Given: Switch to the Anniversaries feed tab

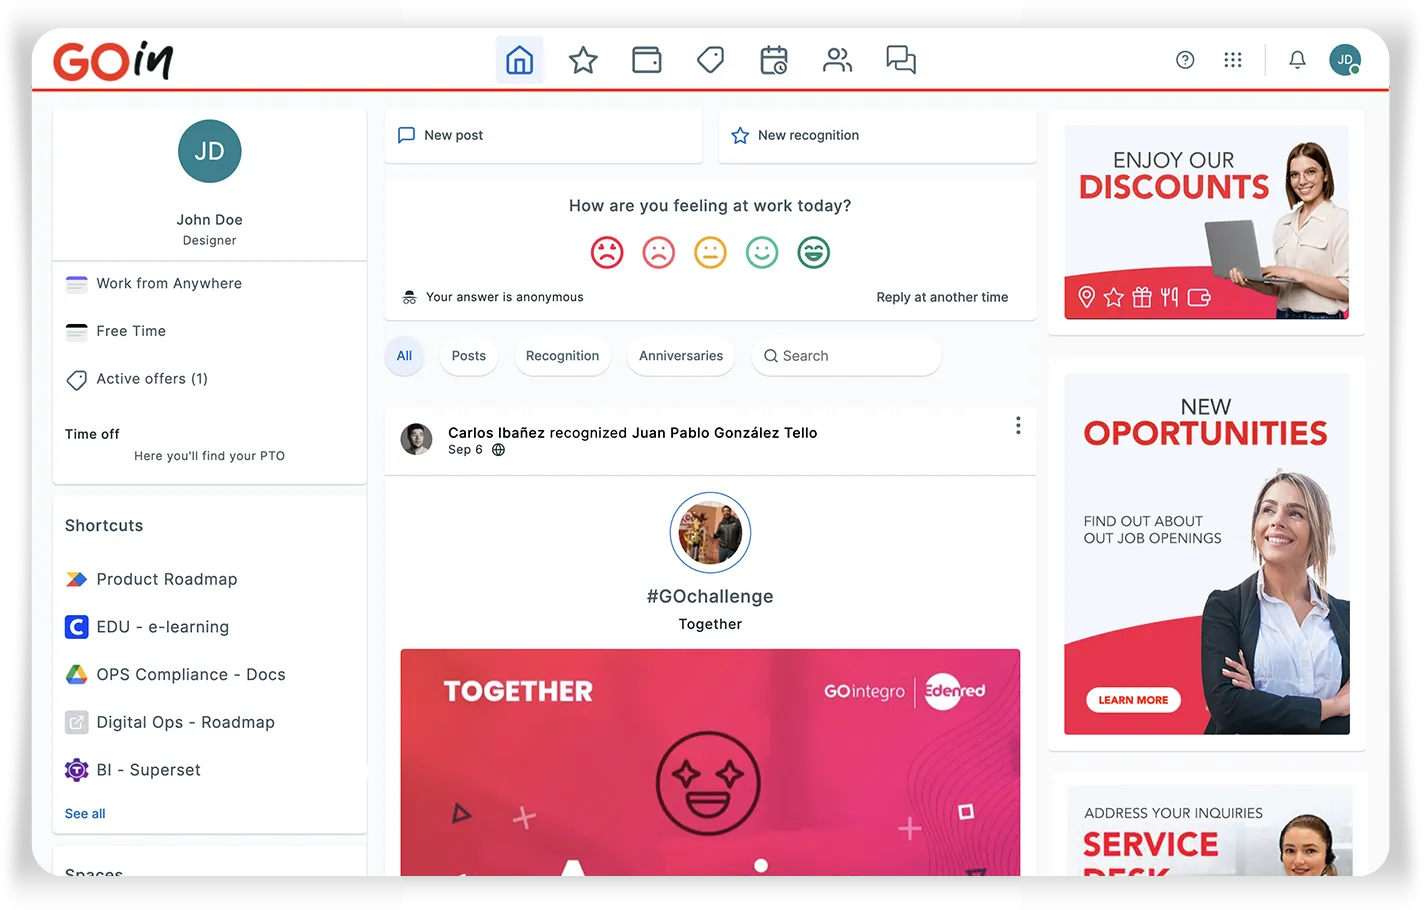Looking at the screenshot, I should pyautogui.click(x=681, y=356).
